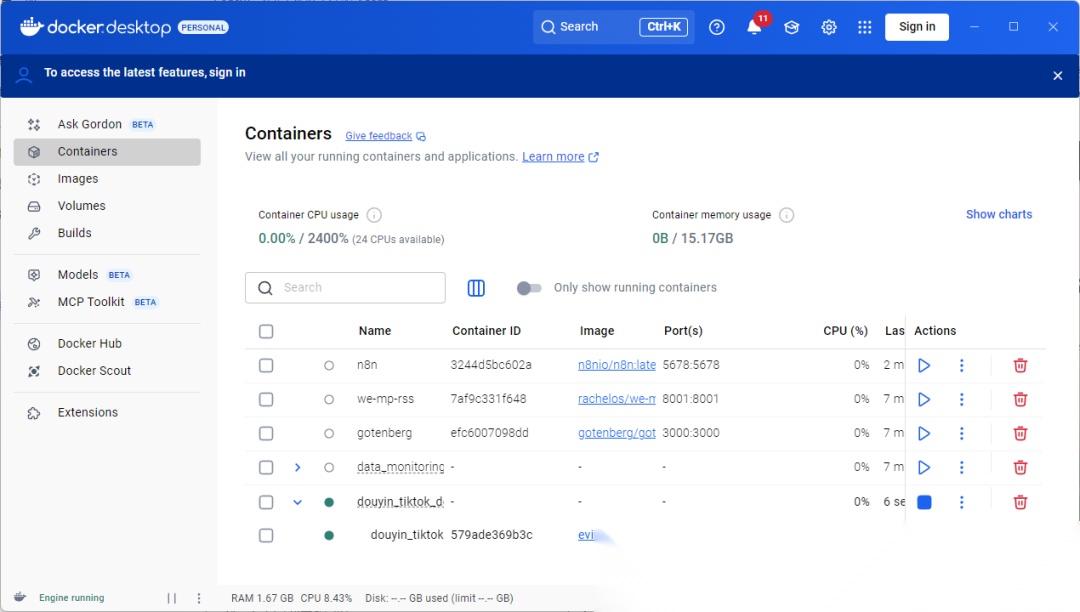
Task: Delete the douyin_tiktok_d stack
Action: (x=1020, y=502)
